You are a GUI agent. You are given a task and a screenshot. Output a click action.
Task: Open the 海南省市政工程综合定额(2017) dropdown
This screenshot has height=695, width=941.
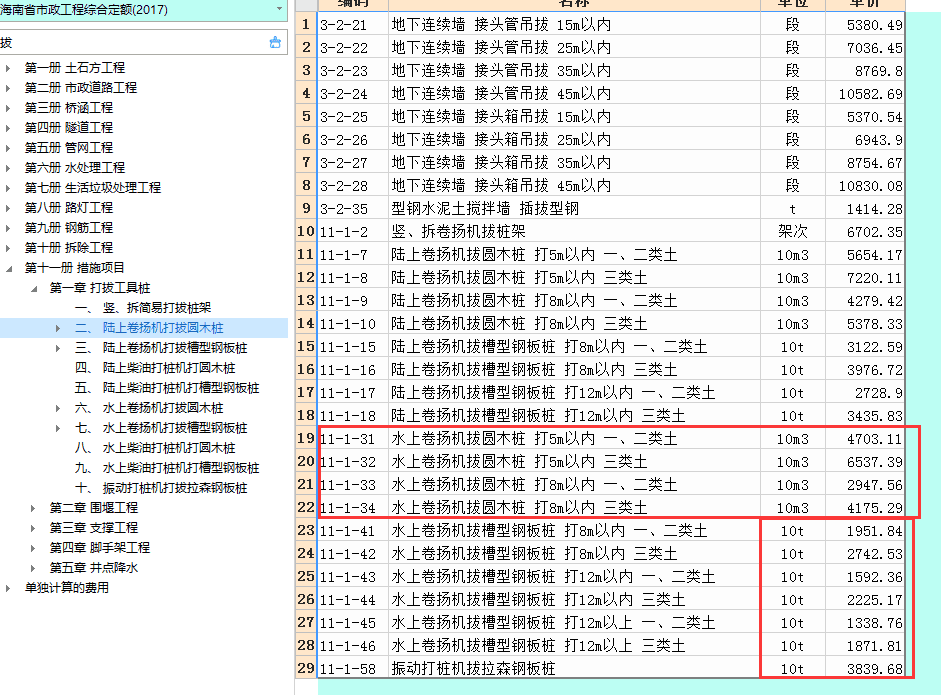279,9
